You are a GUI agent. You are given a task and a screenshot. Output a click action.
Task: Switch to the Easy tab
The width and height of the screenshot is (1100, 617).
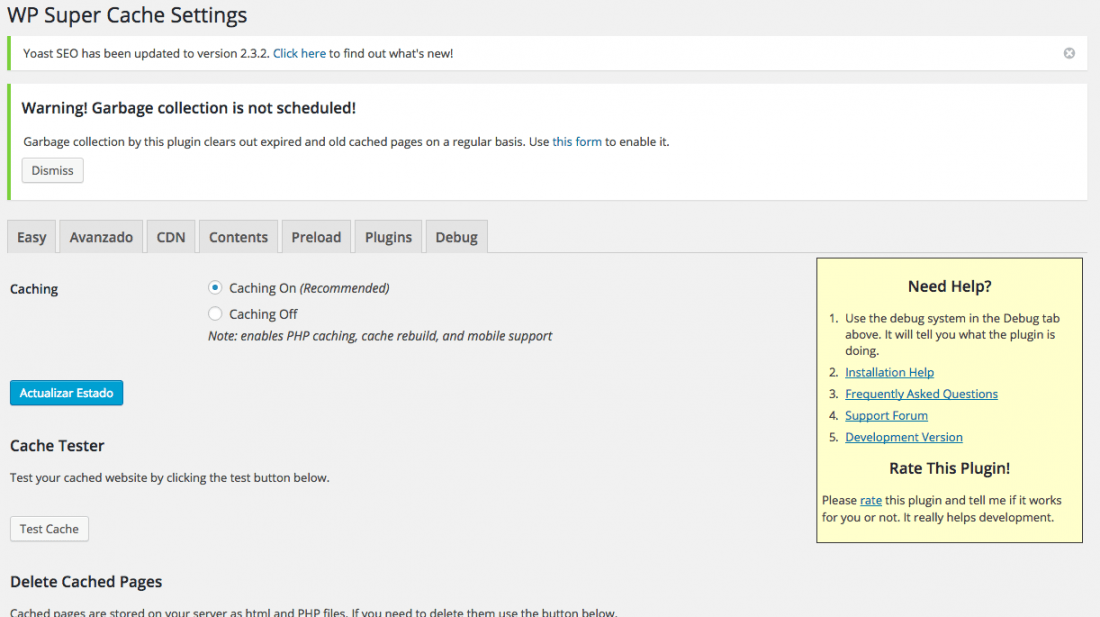pyautogui.click(x=32, y=237)
